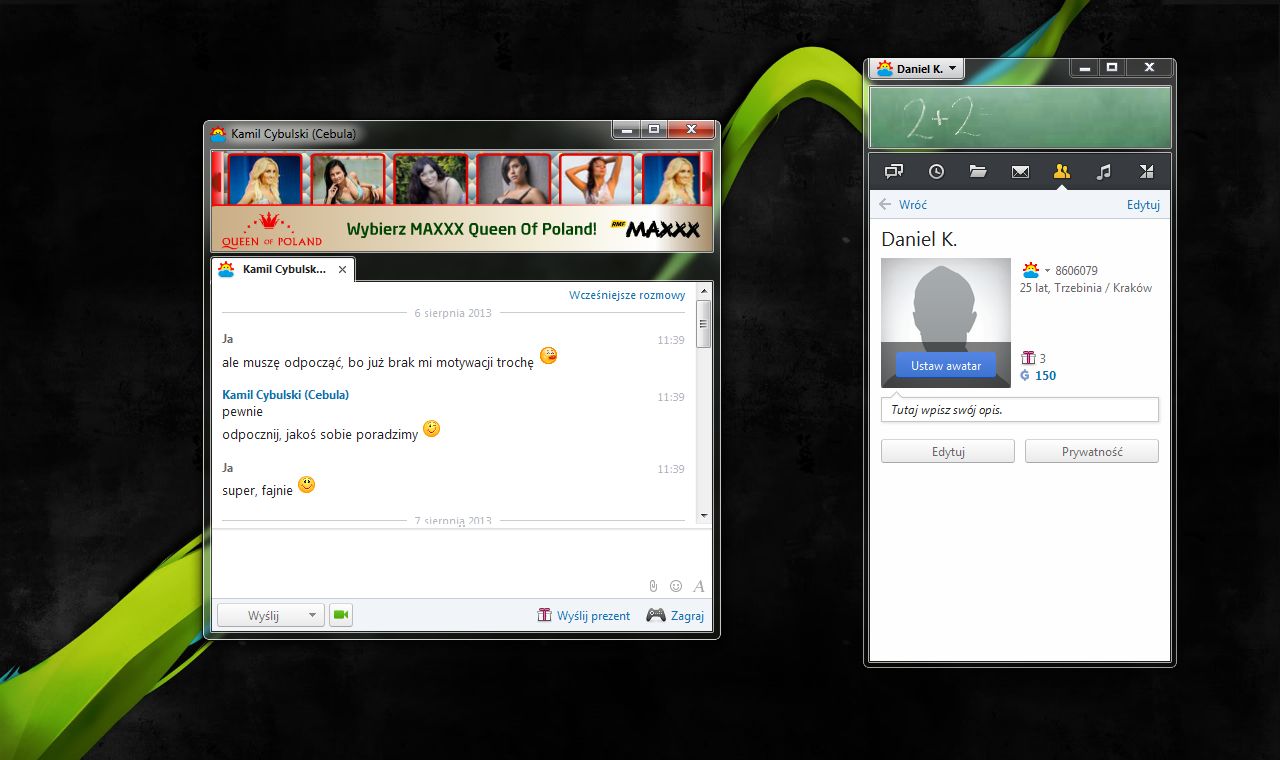Click the text 25 lat, Trzebinia / Kraków
1280x760 pixels.
pos(1086,288)
